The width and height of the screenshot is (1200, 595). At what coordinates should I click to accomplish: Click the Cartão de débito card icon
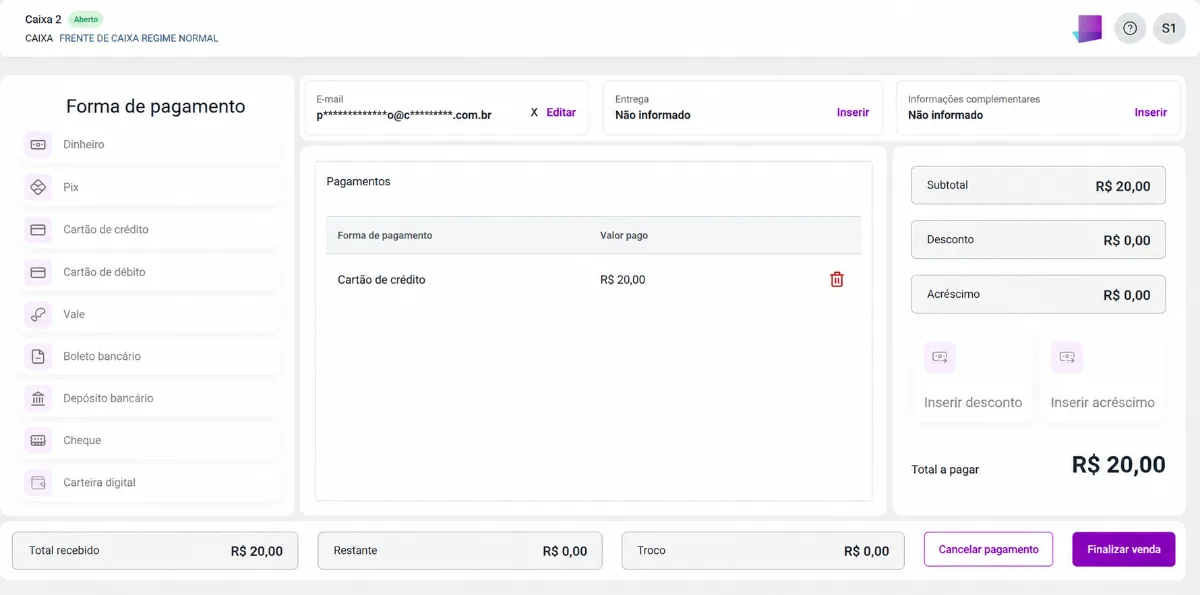tap(38, 272)
